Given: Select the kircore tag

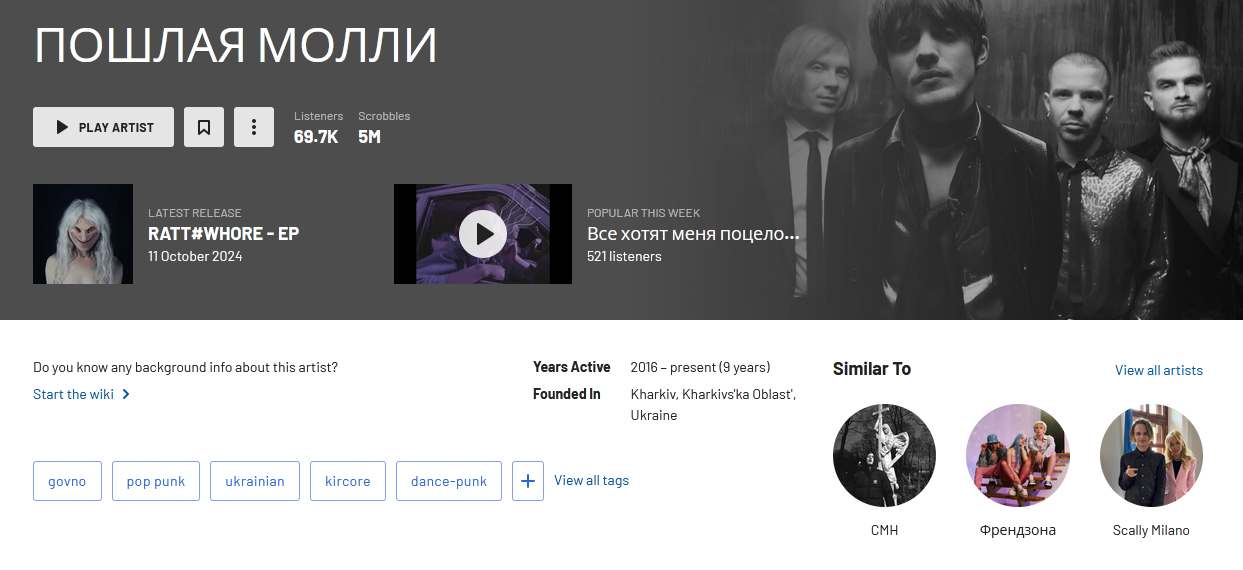Looking at the screenshot, I should pos(348,481).
